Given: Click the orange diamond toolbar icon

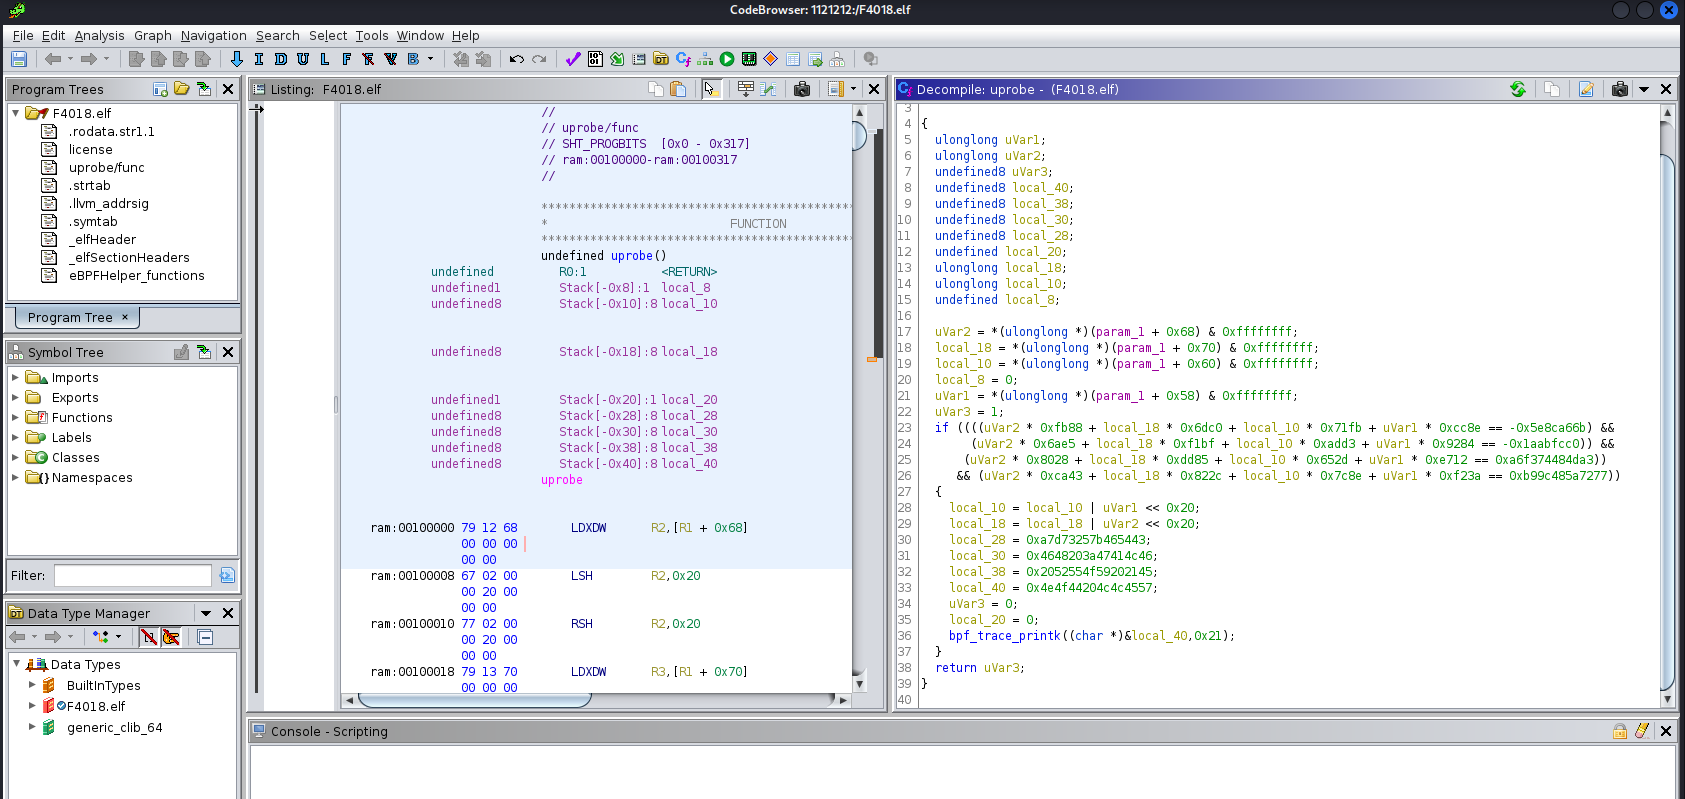Looking at the screenshot, I should click(771, 59).
